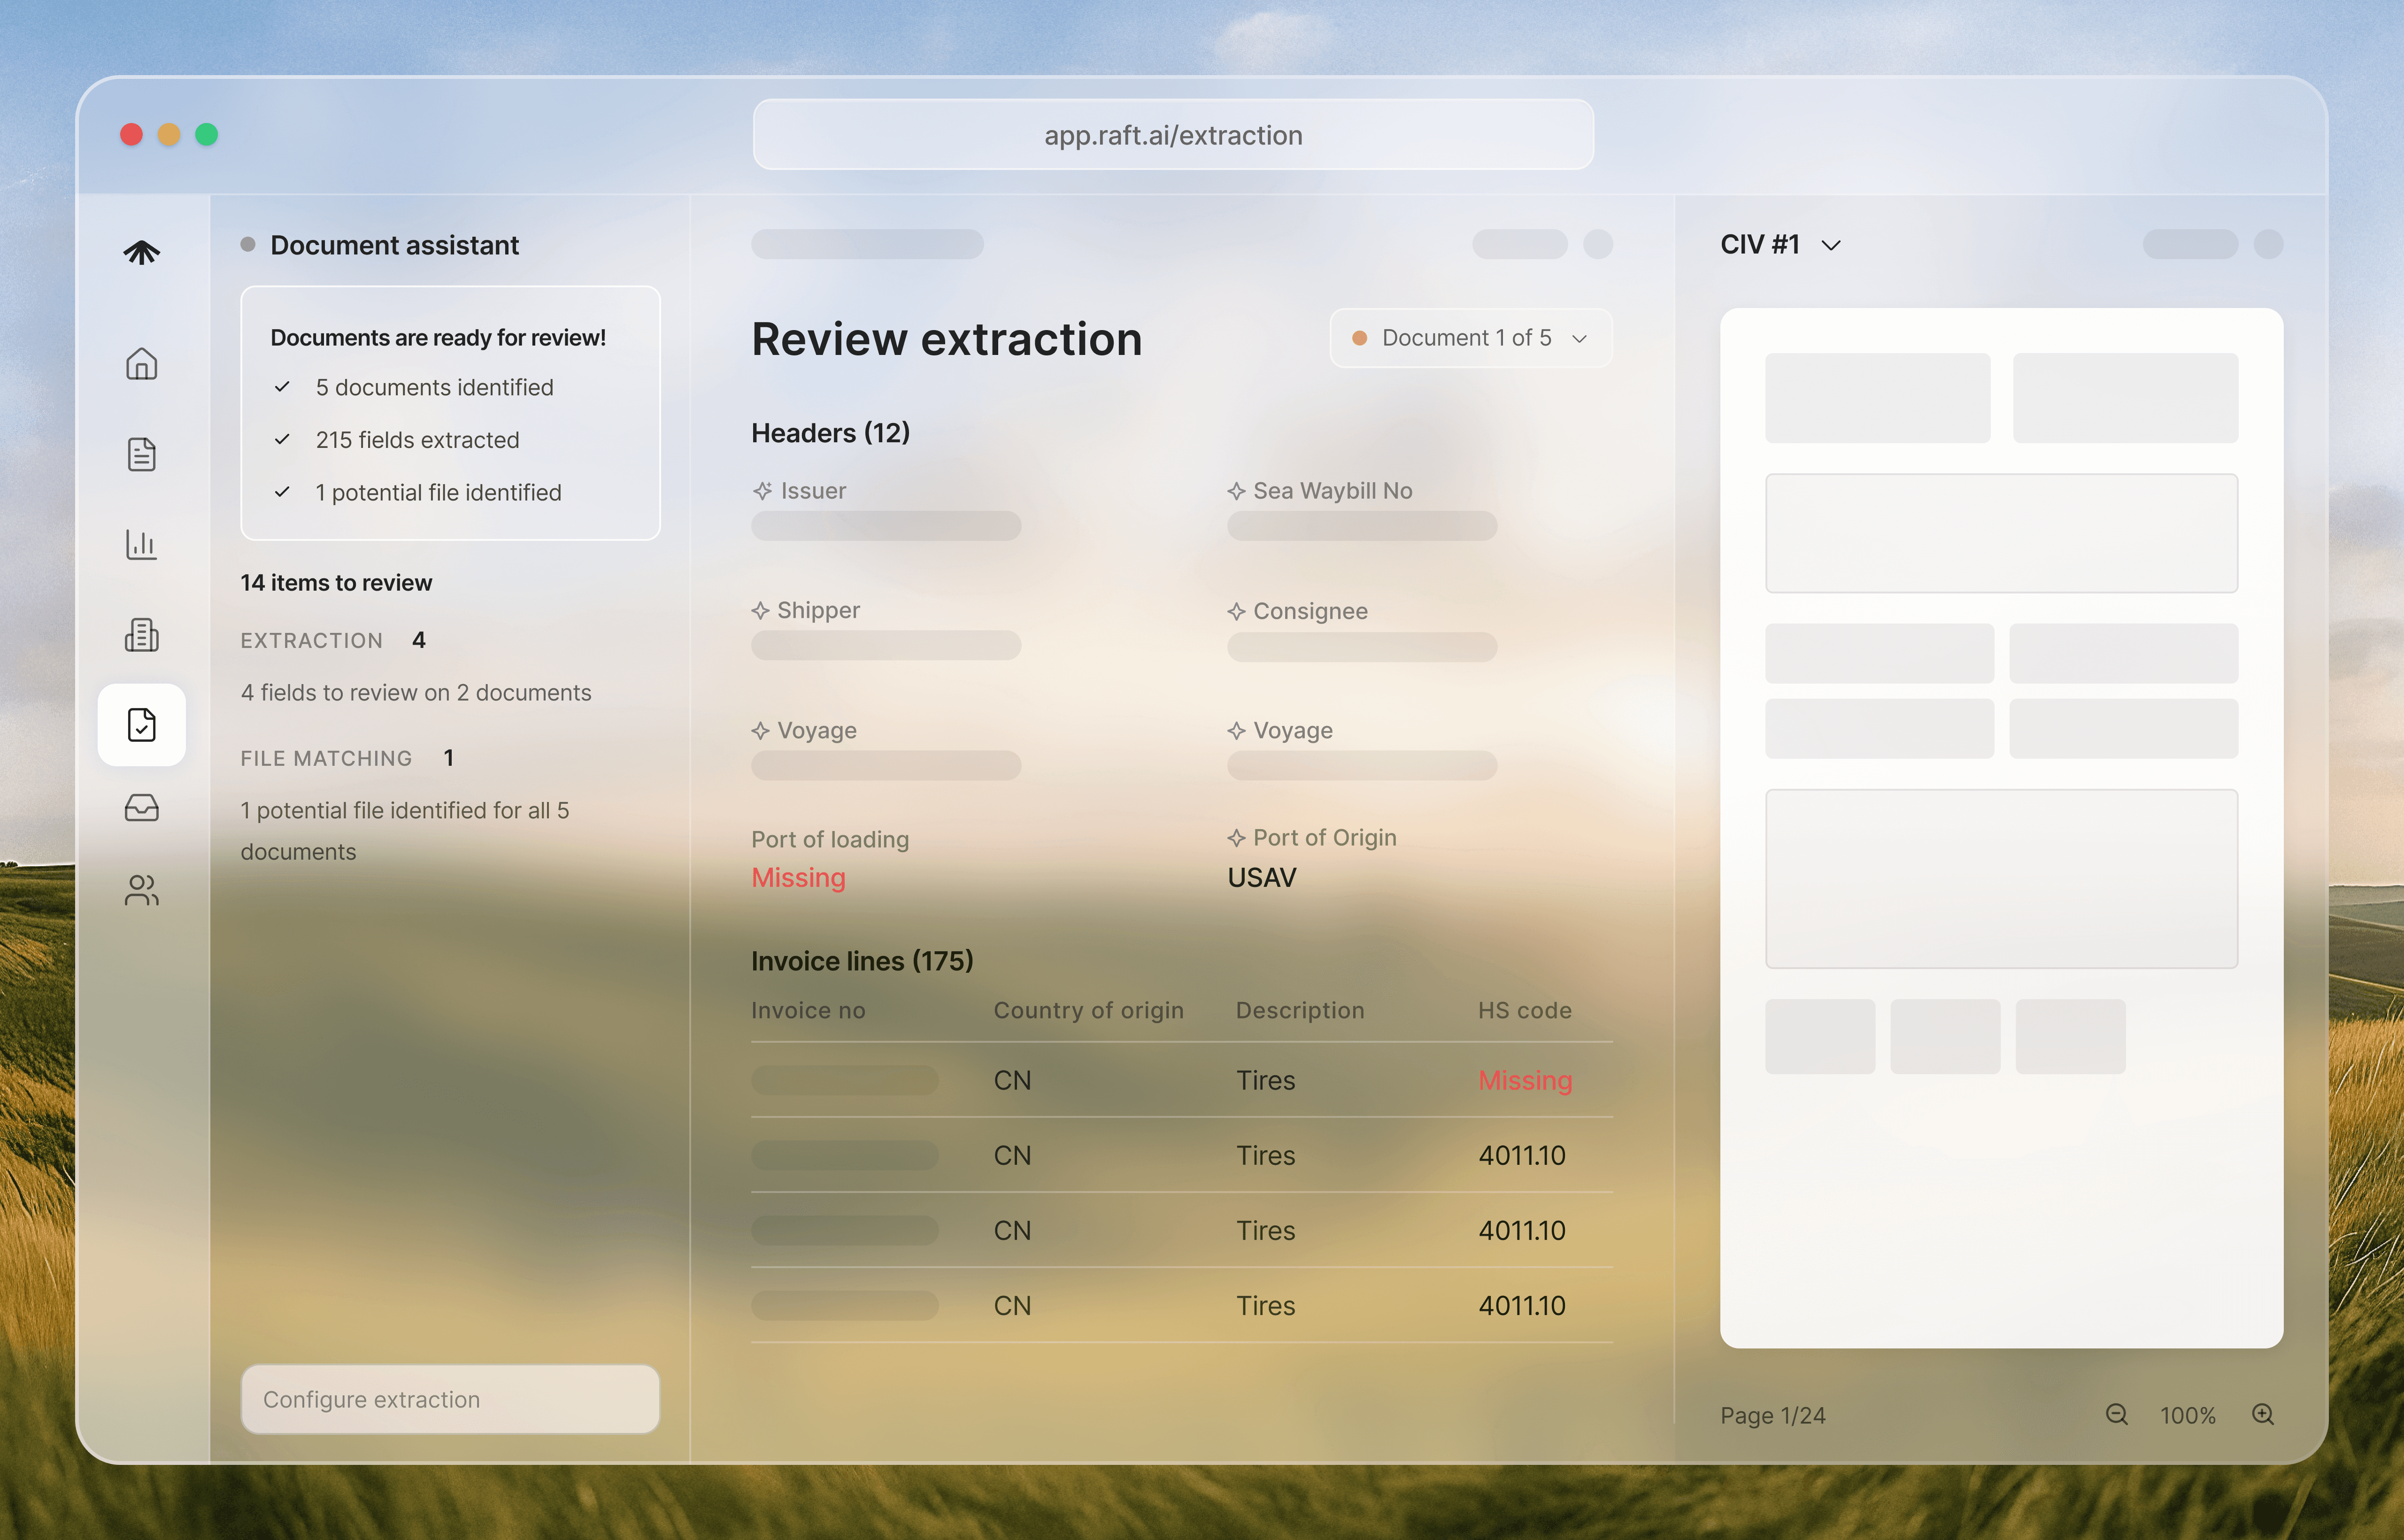Click the home icon in sidebar
This screenshot has height=1540, width=2404.
[x=141, y=364]
